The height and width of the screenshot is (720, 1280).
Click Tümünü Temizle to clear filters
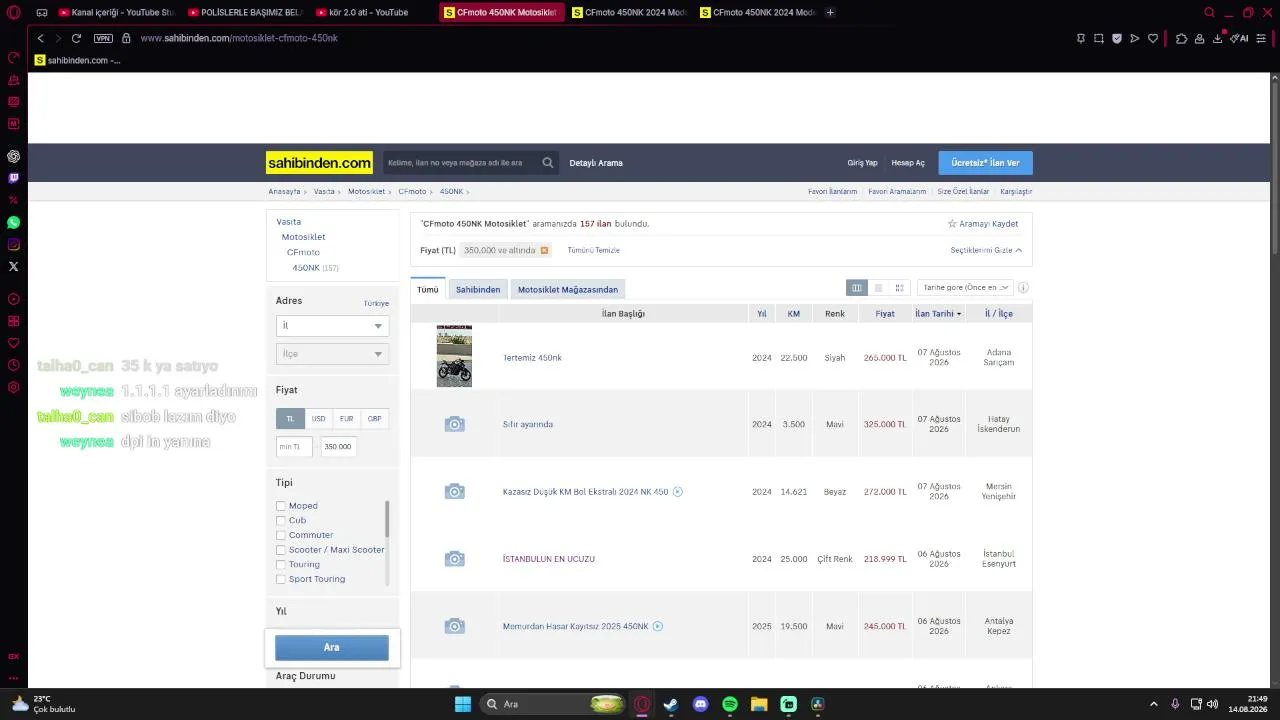(594, 250)
